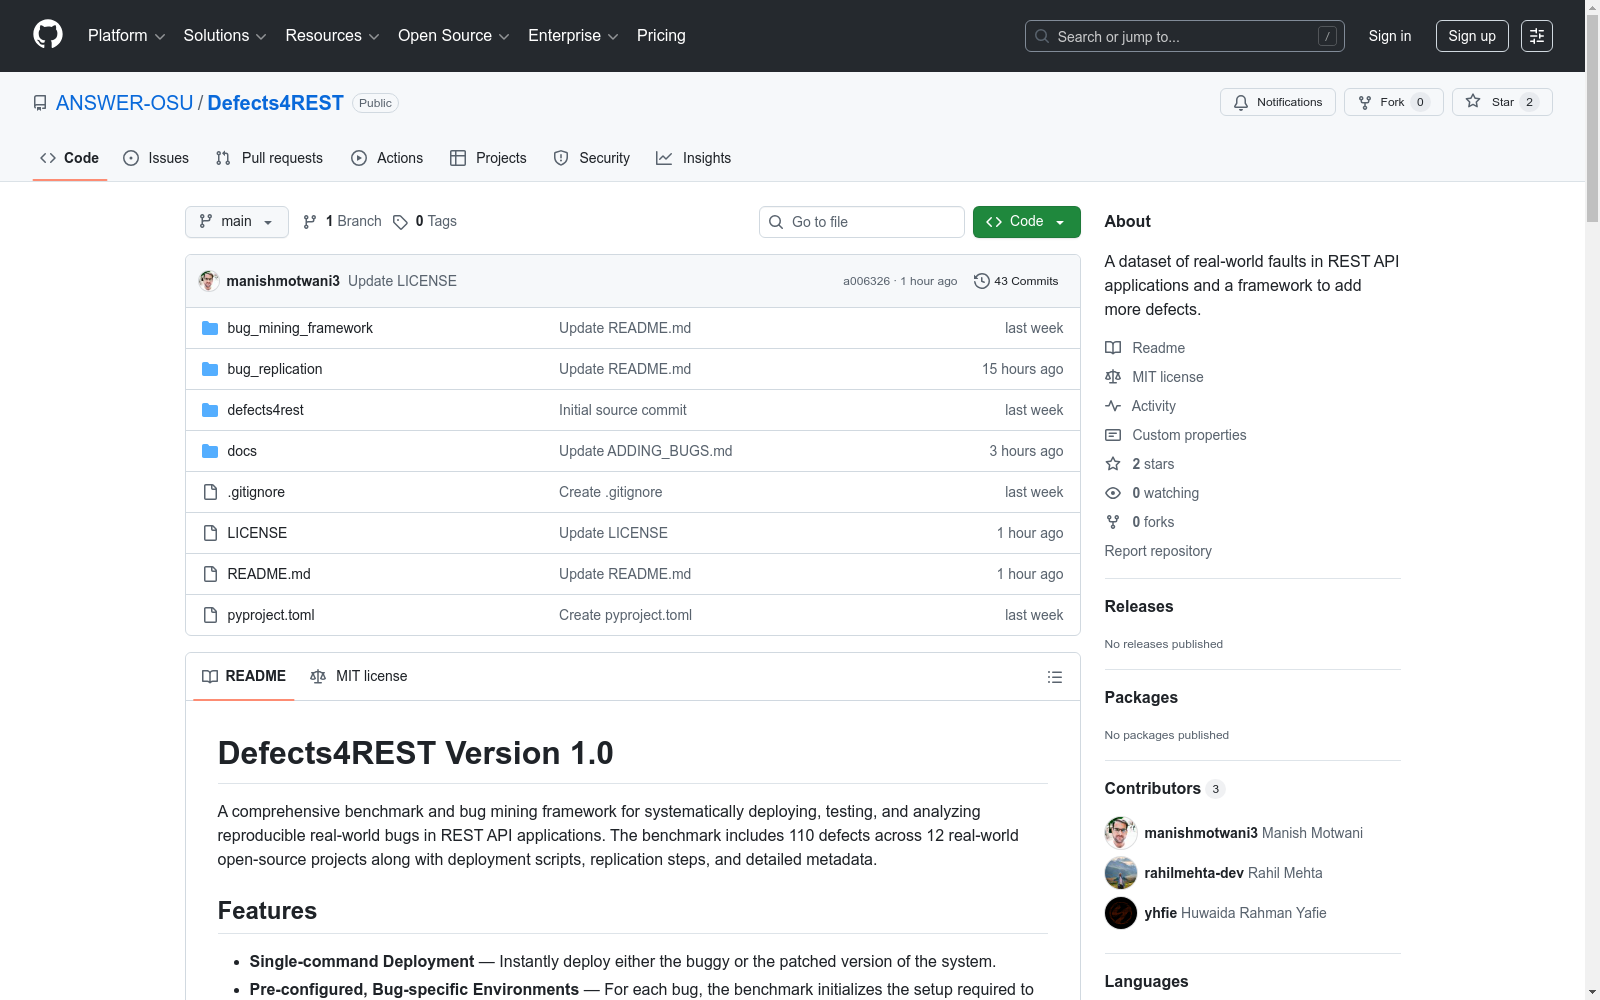Open the Update ADDING_BUGS.md commit message
1600x1000 pixels.
(x=646, y=451)
